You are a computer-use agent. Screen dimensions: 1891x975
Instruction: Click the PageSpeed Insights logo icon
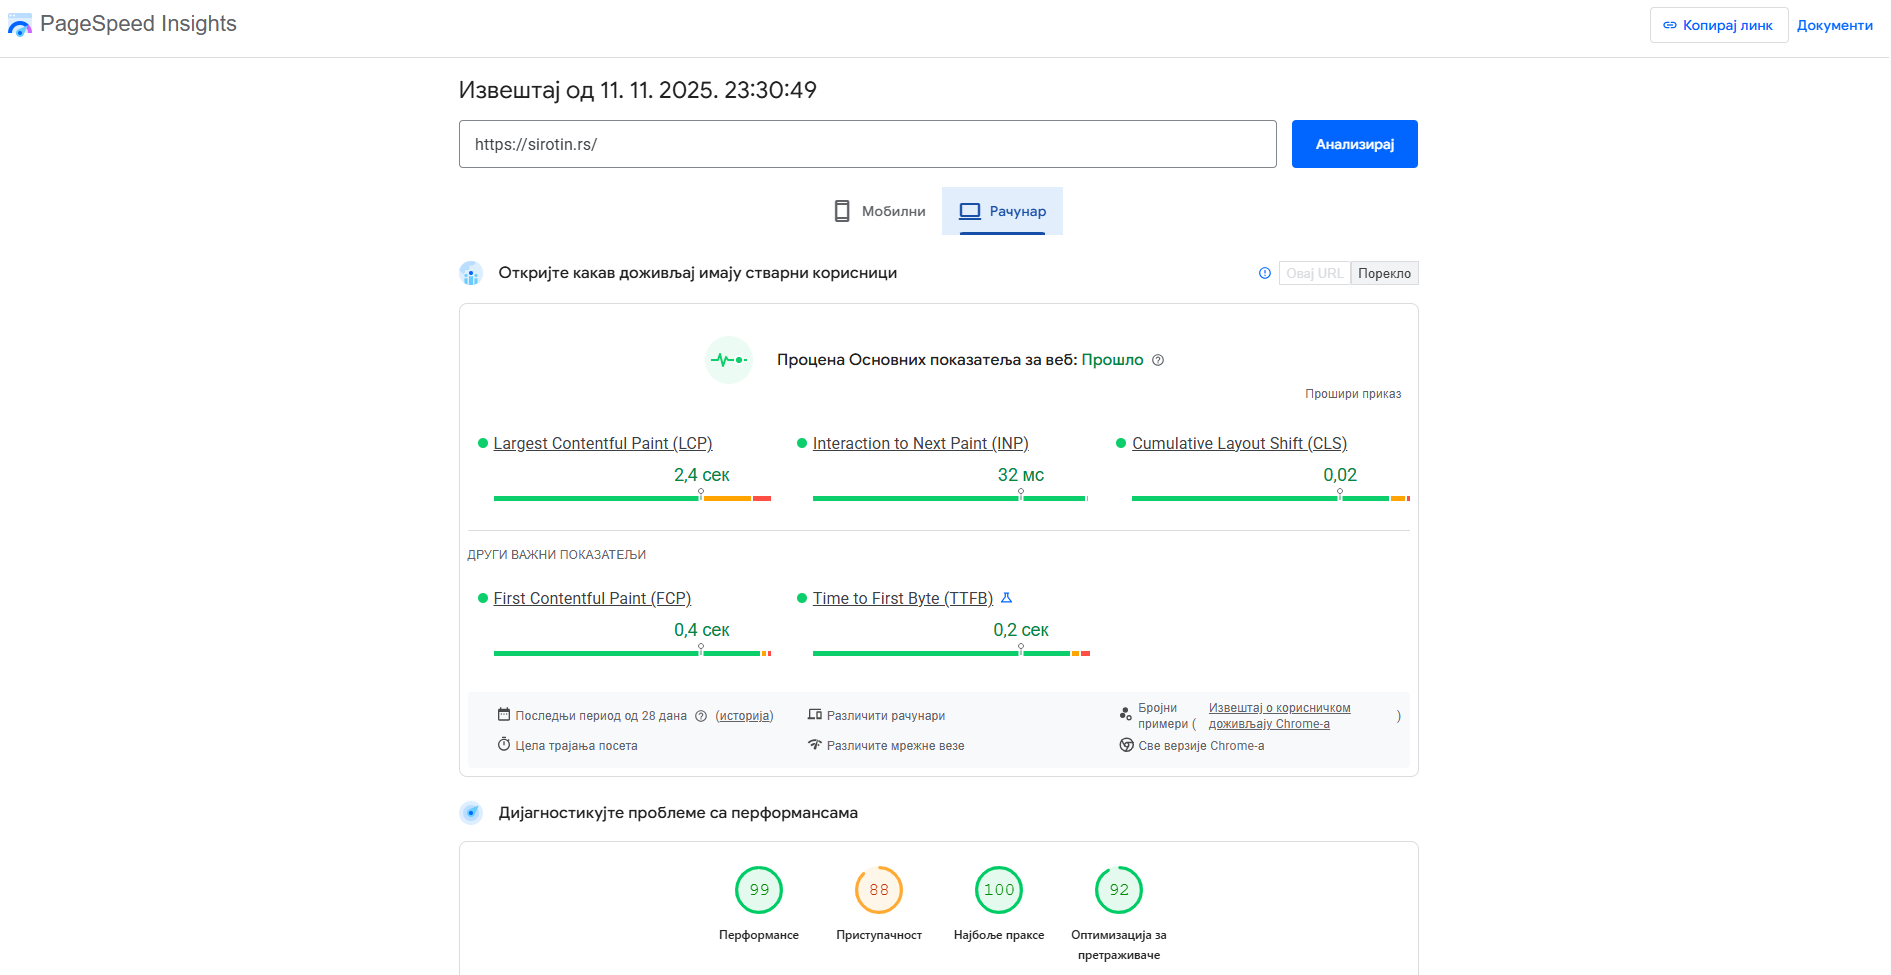pyautogui.click(x=19, y=25)
